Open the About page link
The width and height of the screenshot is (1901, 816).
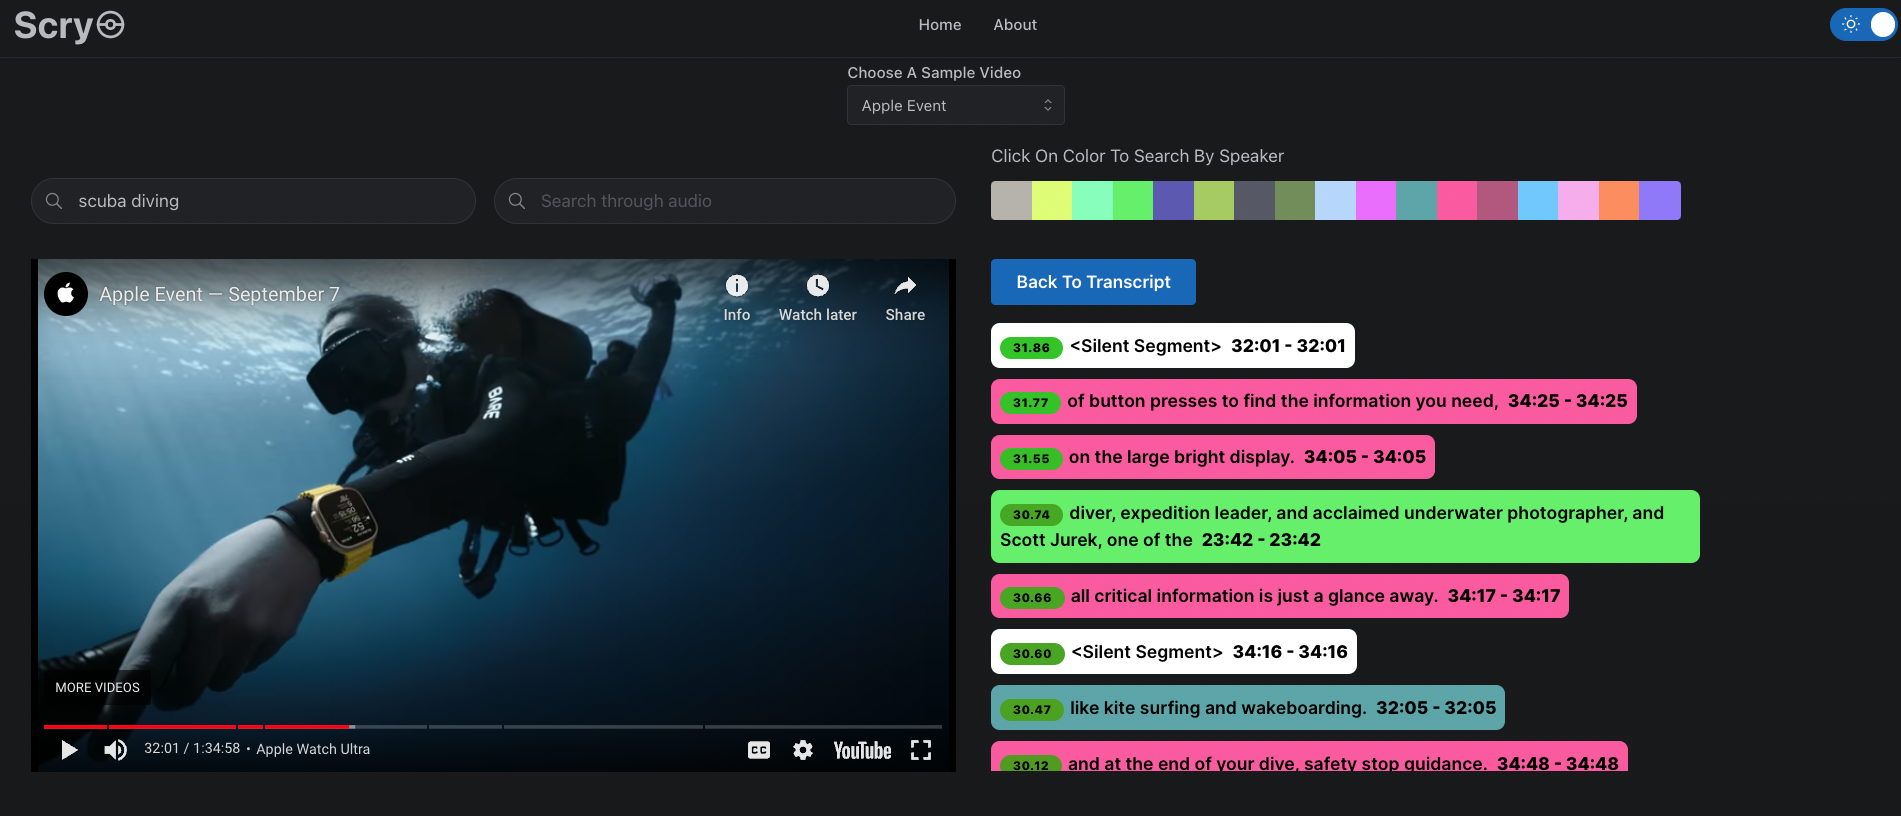pyautogui.click(x=1014, y=25)
